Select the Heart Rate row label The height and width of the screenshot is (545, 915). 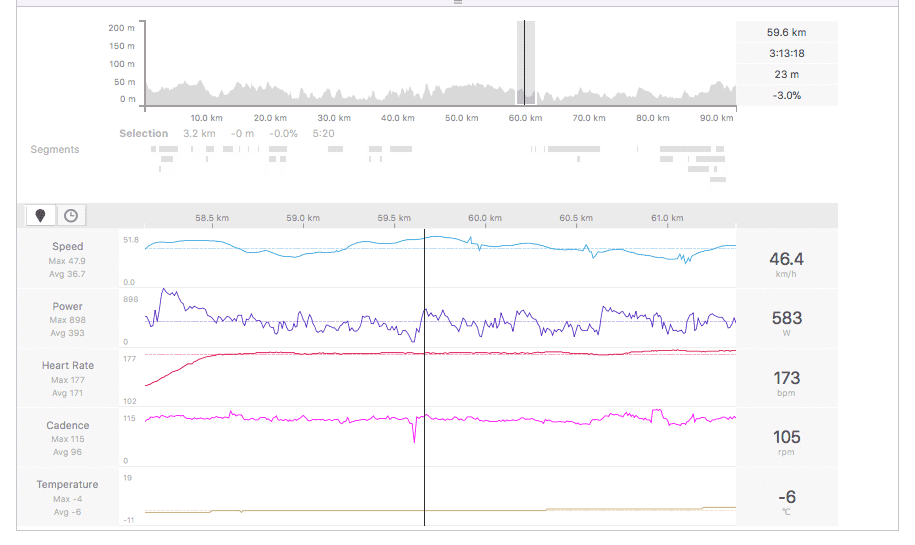tap(68, 366)
